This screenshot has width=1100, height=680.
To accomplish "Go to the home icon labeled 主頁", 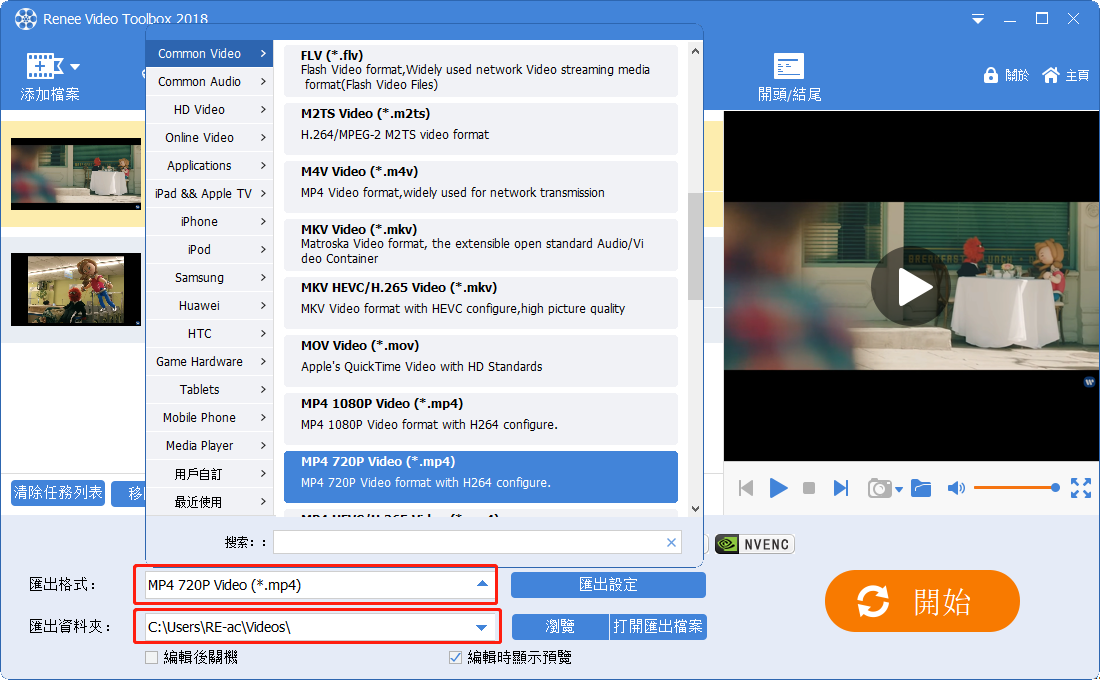I will (1050, 75).
